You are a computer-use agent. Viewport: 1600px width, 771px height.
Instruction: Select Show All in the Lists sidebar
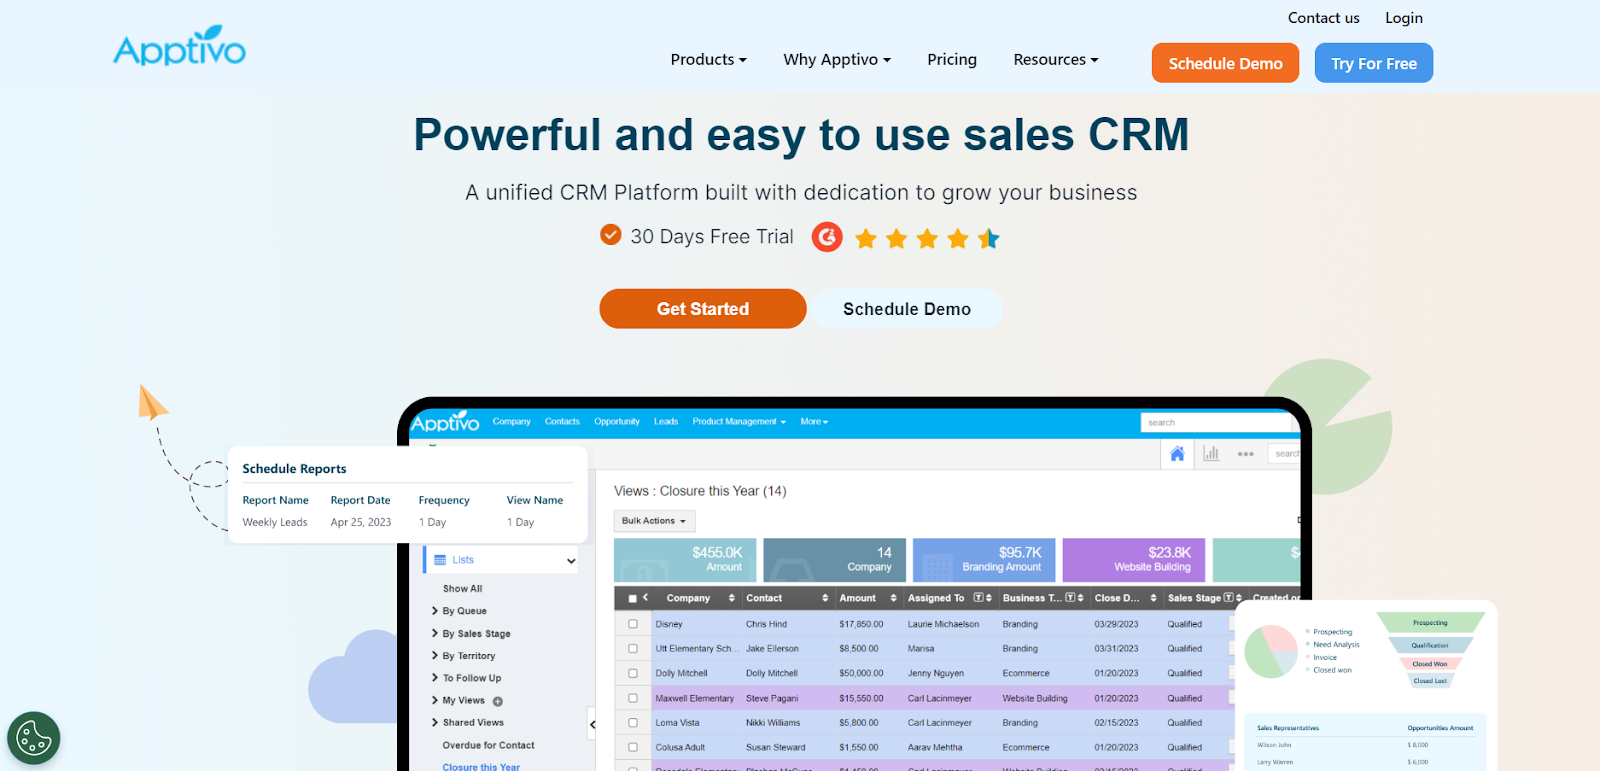462,589
